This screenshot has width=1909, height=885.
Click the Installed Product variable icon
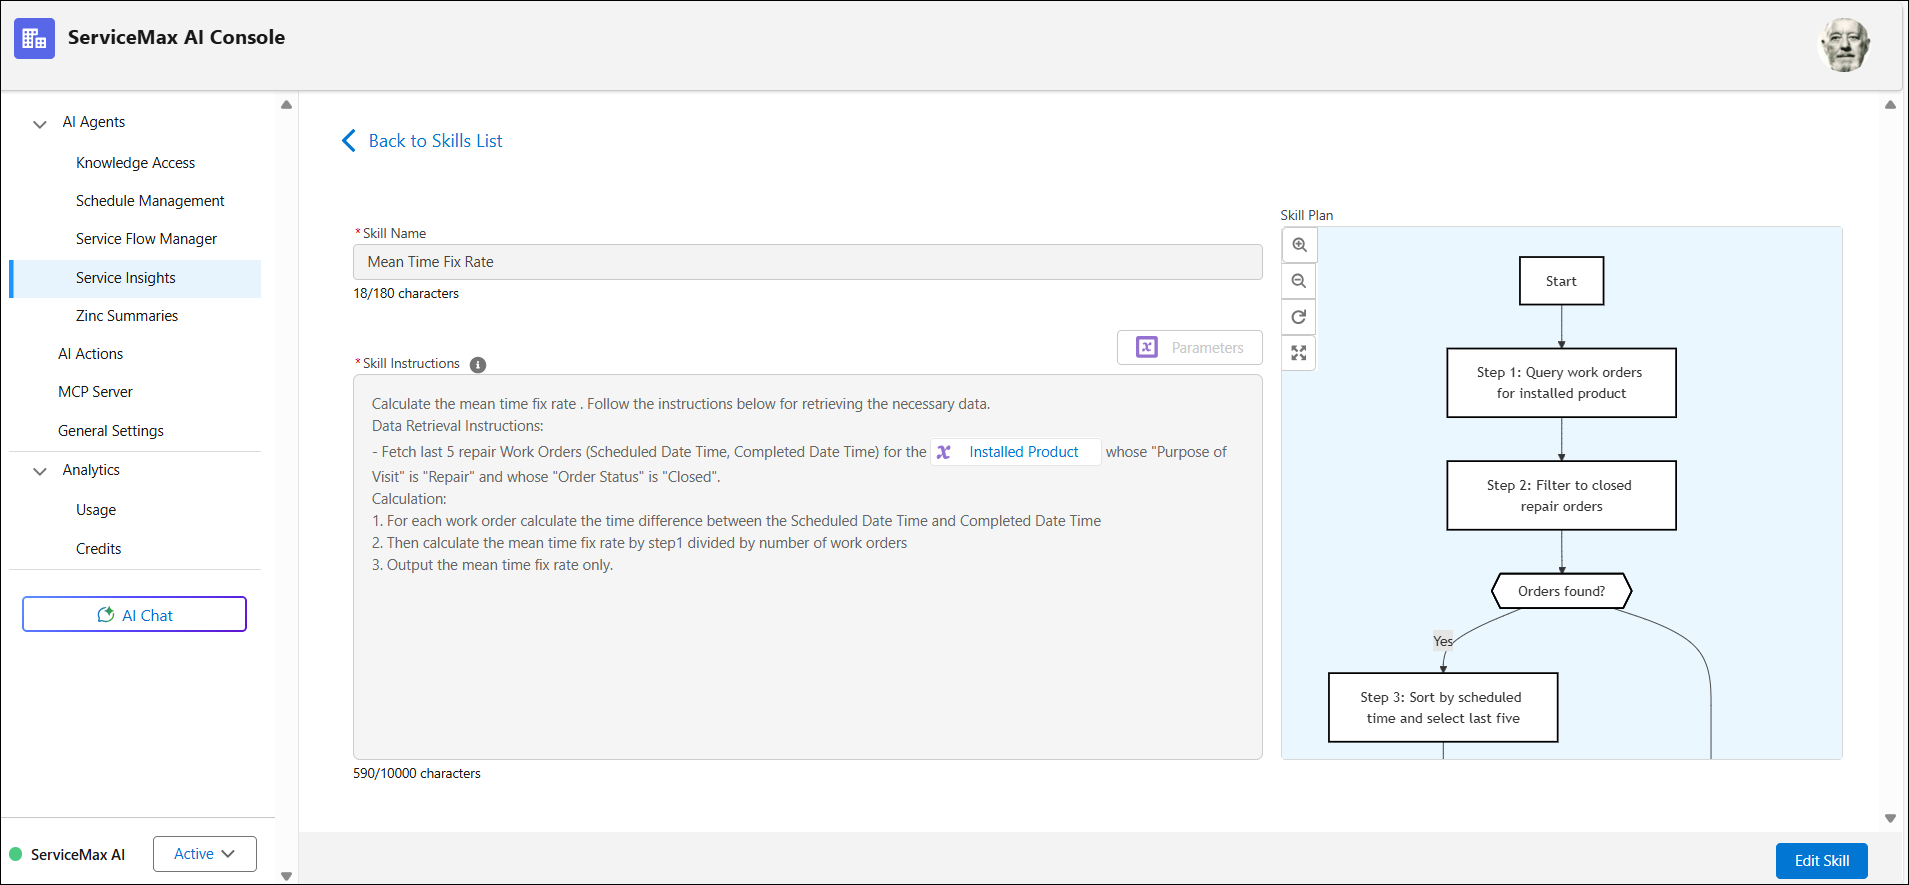pos(944,452)
